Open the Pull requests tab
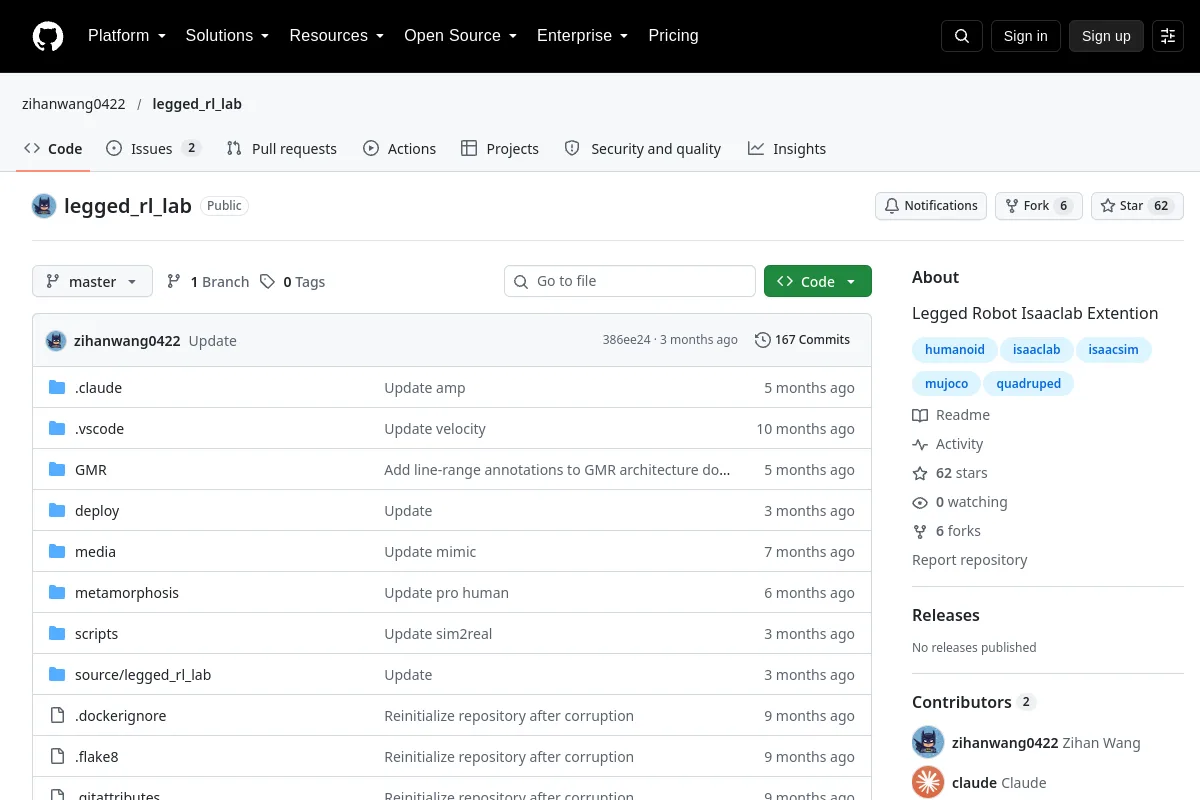Image resolution: width=1200 pixels, height=800 pixels. (282, 149)
